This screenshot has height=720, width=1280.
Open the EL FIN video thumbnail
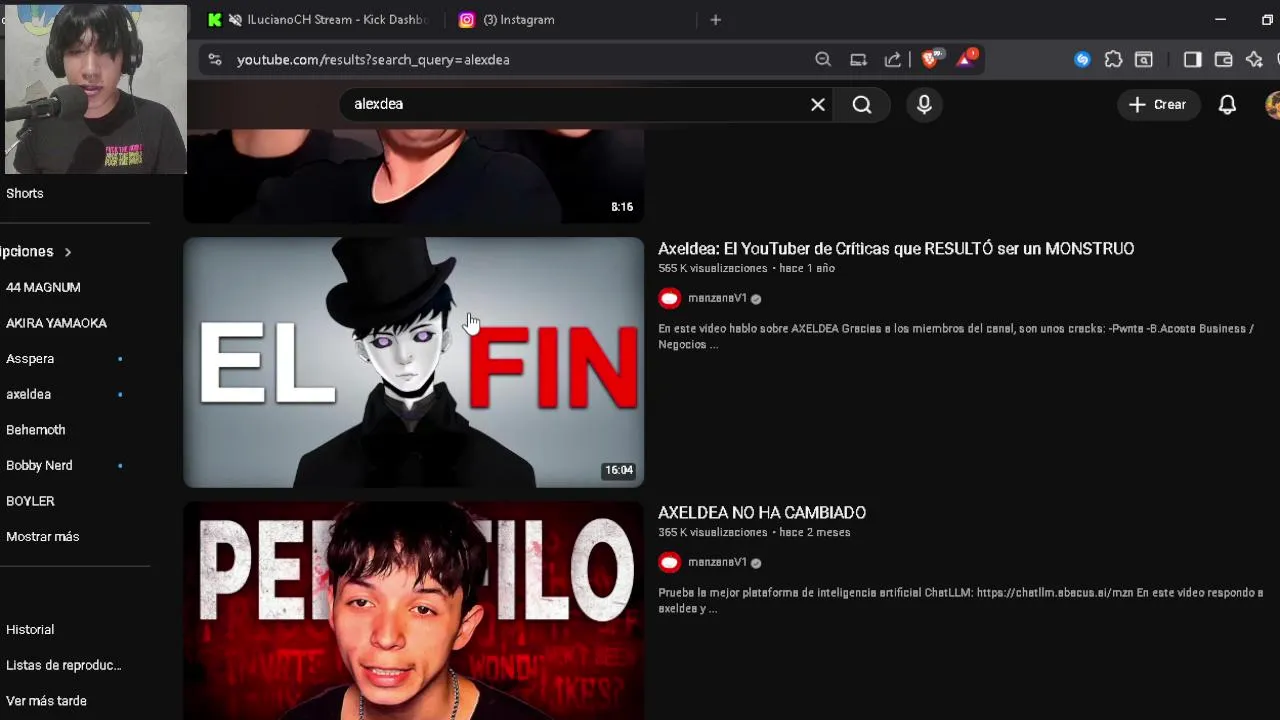(413, 362)
